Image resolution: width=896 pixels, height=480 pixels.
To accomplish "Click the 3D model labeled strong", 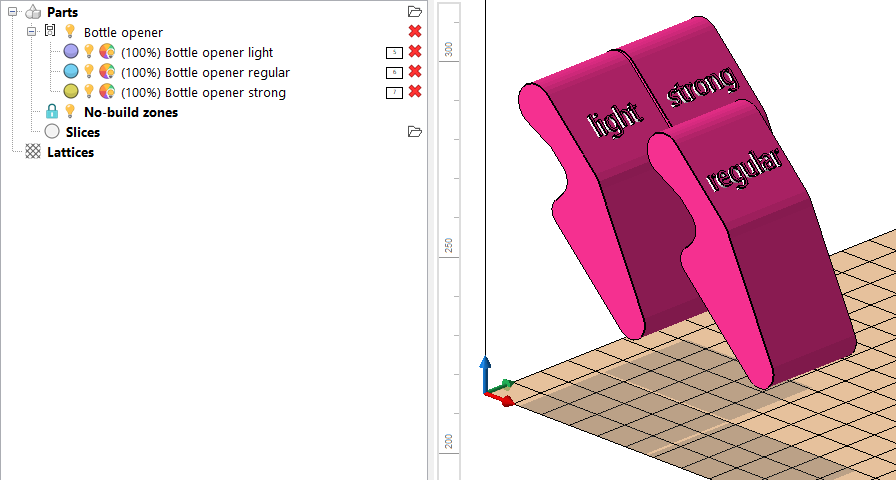I will coord(700,71).
